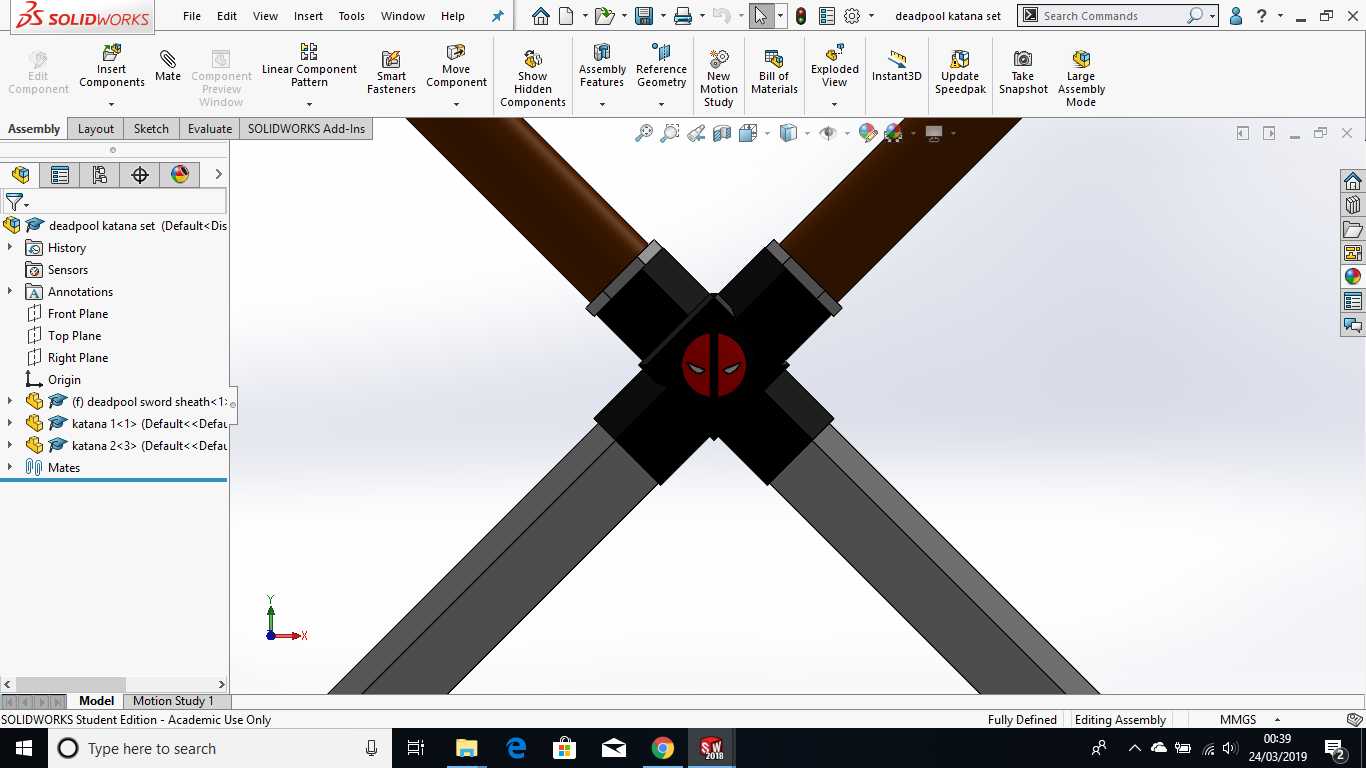The width and height of the screenshot is (1366, 768).
Task: Click the Previous View icon
Action: tap(696, 133)
